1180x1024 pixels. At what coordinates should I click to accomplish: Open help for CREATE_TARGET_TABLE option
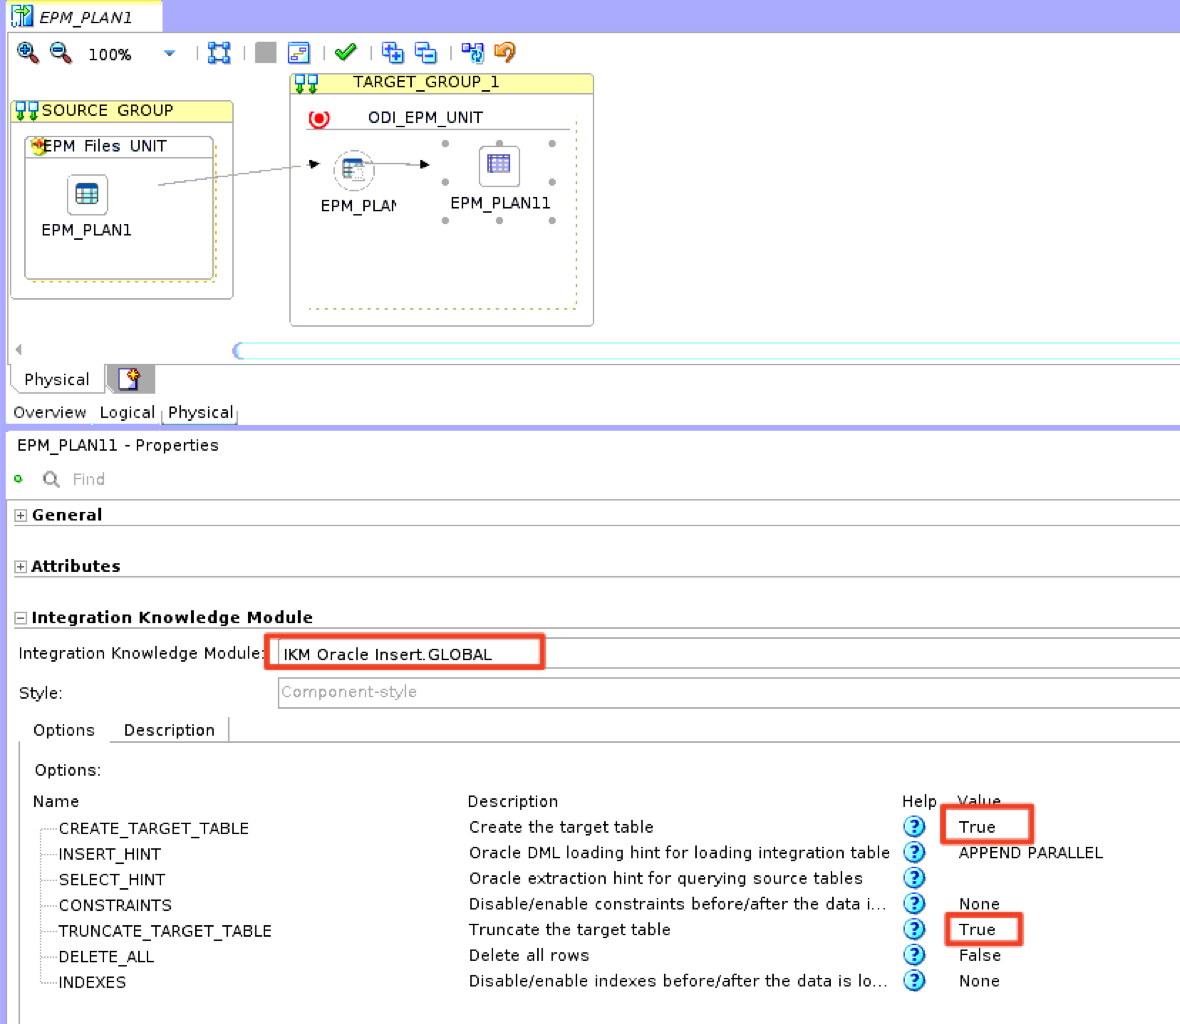click(x=914, y=827)
